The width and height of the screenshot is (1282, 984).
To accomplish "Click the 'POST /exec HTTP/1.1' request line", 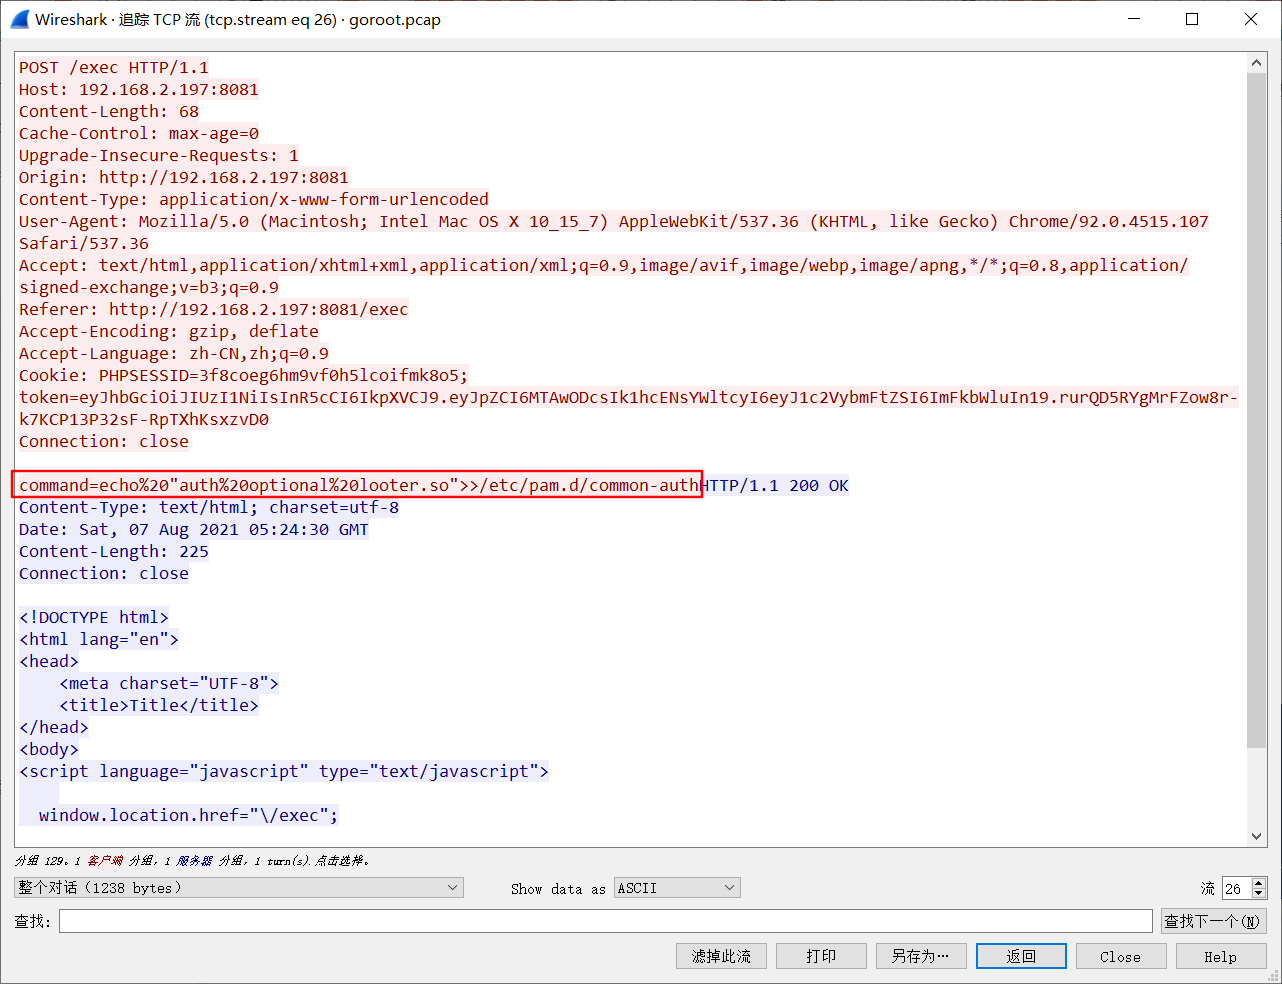I will point(114,67).
